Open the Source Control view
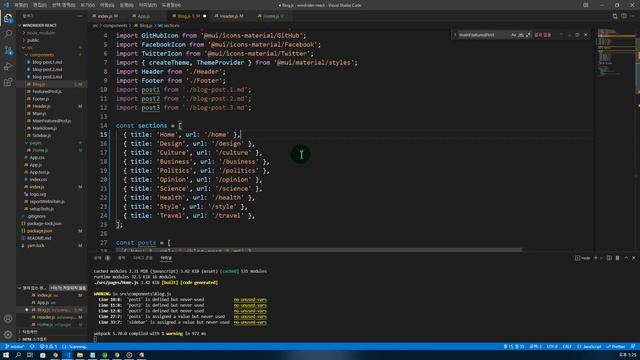This screenshot has height=360, width=640. (8, 50)
